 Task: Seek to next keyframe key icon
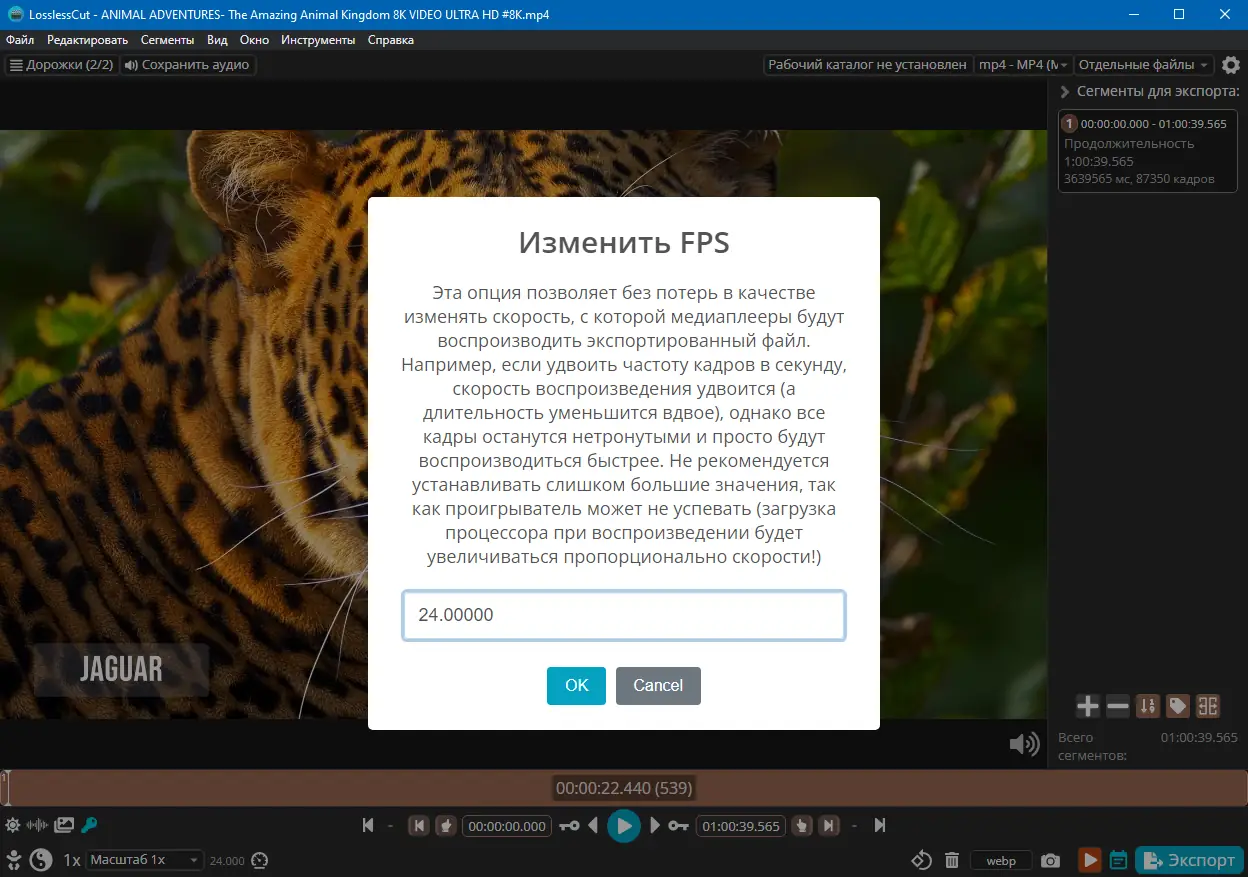pos(679,826)
